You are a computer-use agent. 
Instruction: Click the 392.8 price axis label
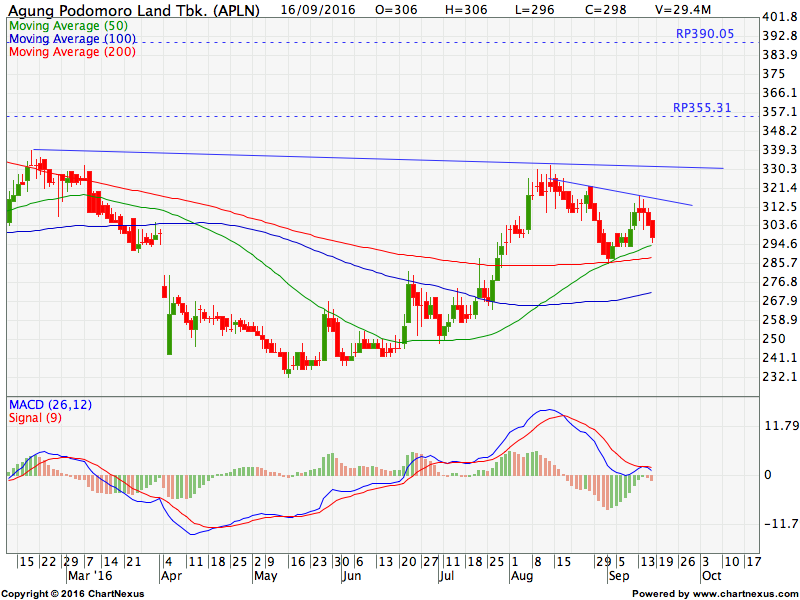[779, 36]
